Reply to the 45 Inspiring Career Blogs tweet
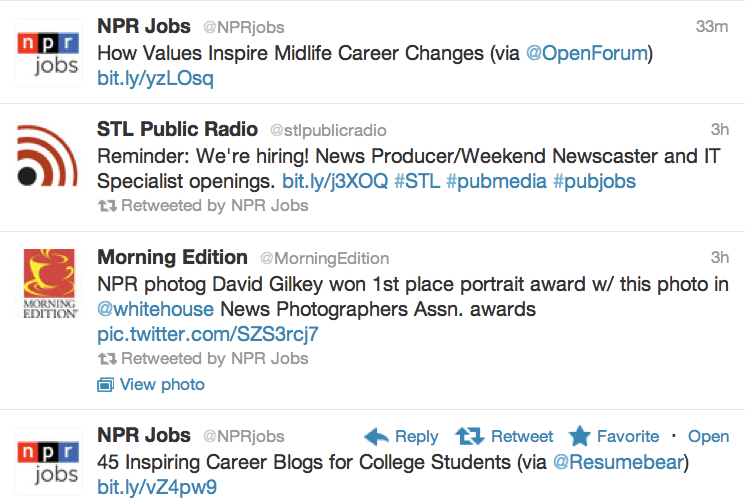Screen dimensions: 745x501 coord(401,437)
